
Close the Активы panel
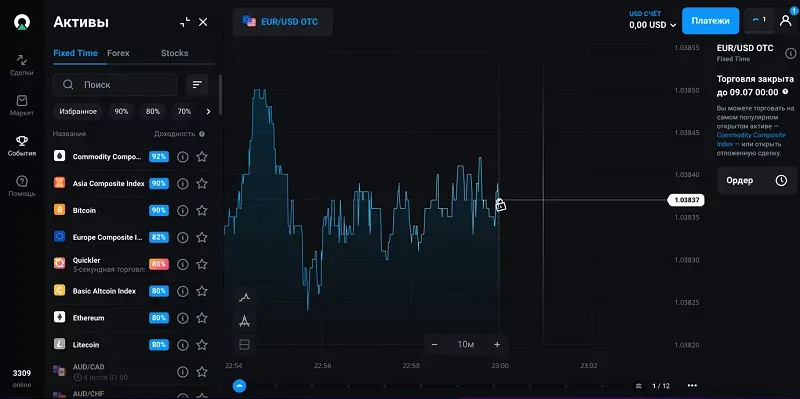(203, 22)
